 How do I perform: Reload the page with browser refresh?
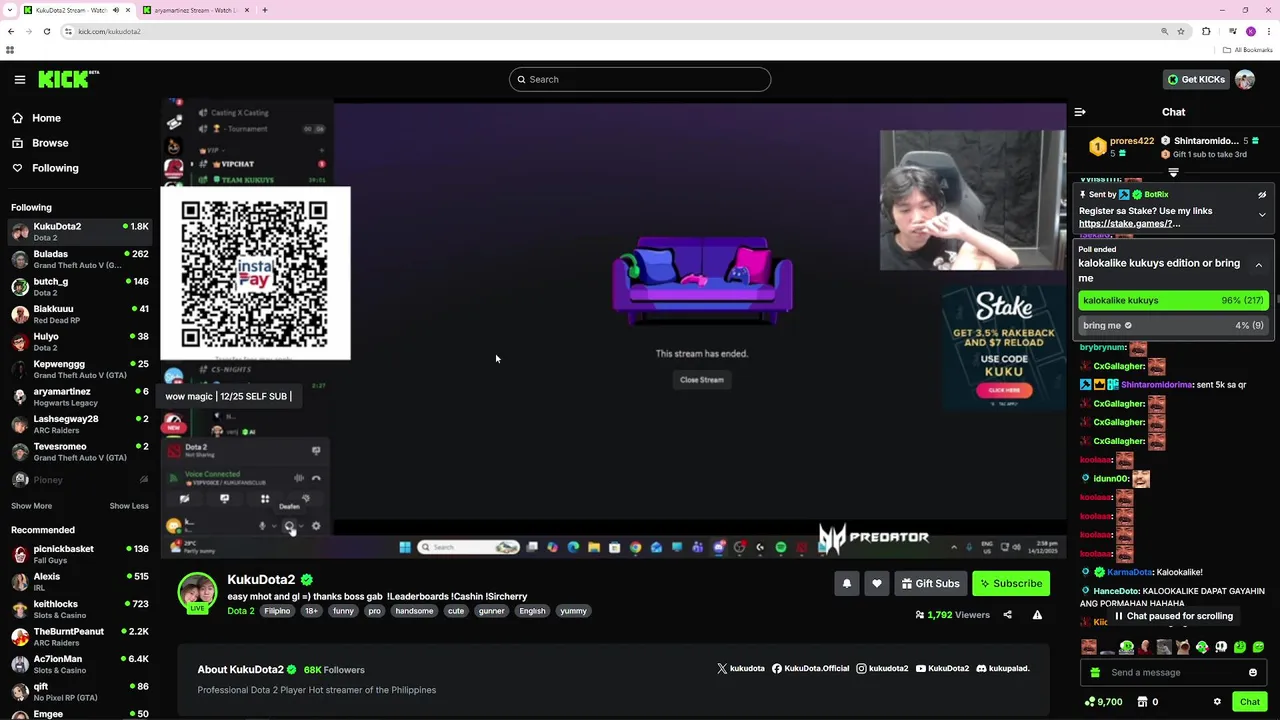(x=46, y=31)
